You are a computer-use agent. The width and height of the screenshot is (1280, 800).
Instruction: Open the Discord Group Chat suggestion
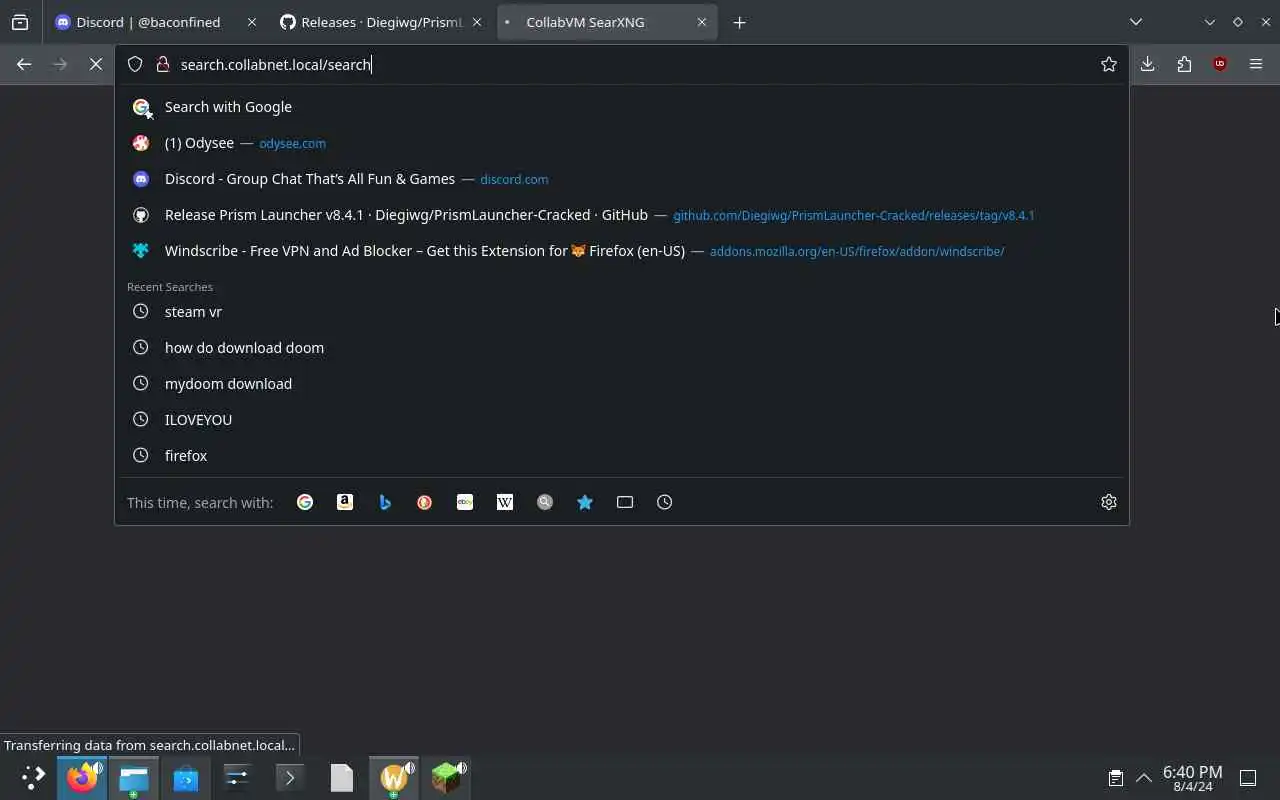[622, 179]
